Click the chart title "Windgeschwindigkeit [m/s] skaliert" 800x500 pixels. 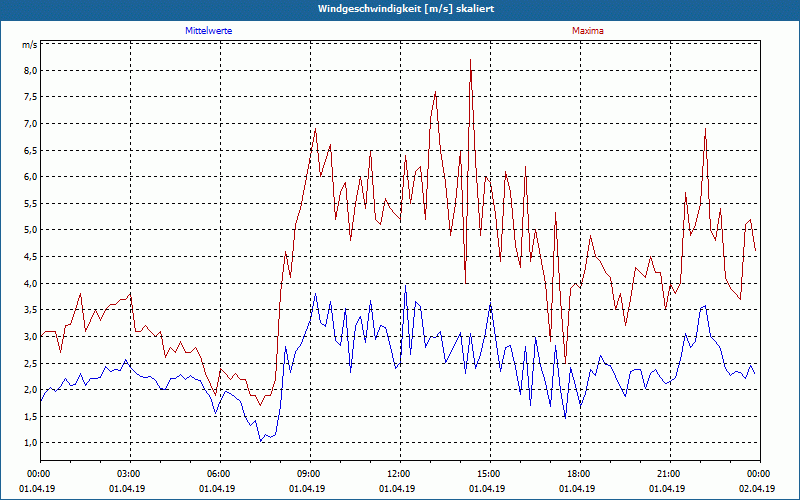point(406,9)
